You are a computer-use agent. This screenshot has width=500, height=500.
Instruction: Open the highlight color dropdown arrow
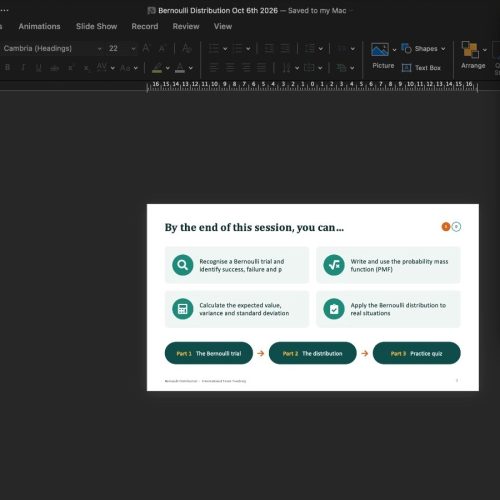168,68
